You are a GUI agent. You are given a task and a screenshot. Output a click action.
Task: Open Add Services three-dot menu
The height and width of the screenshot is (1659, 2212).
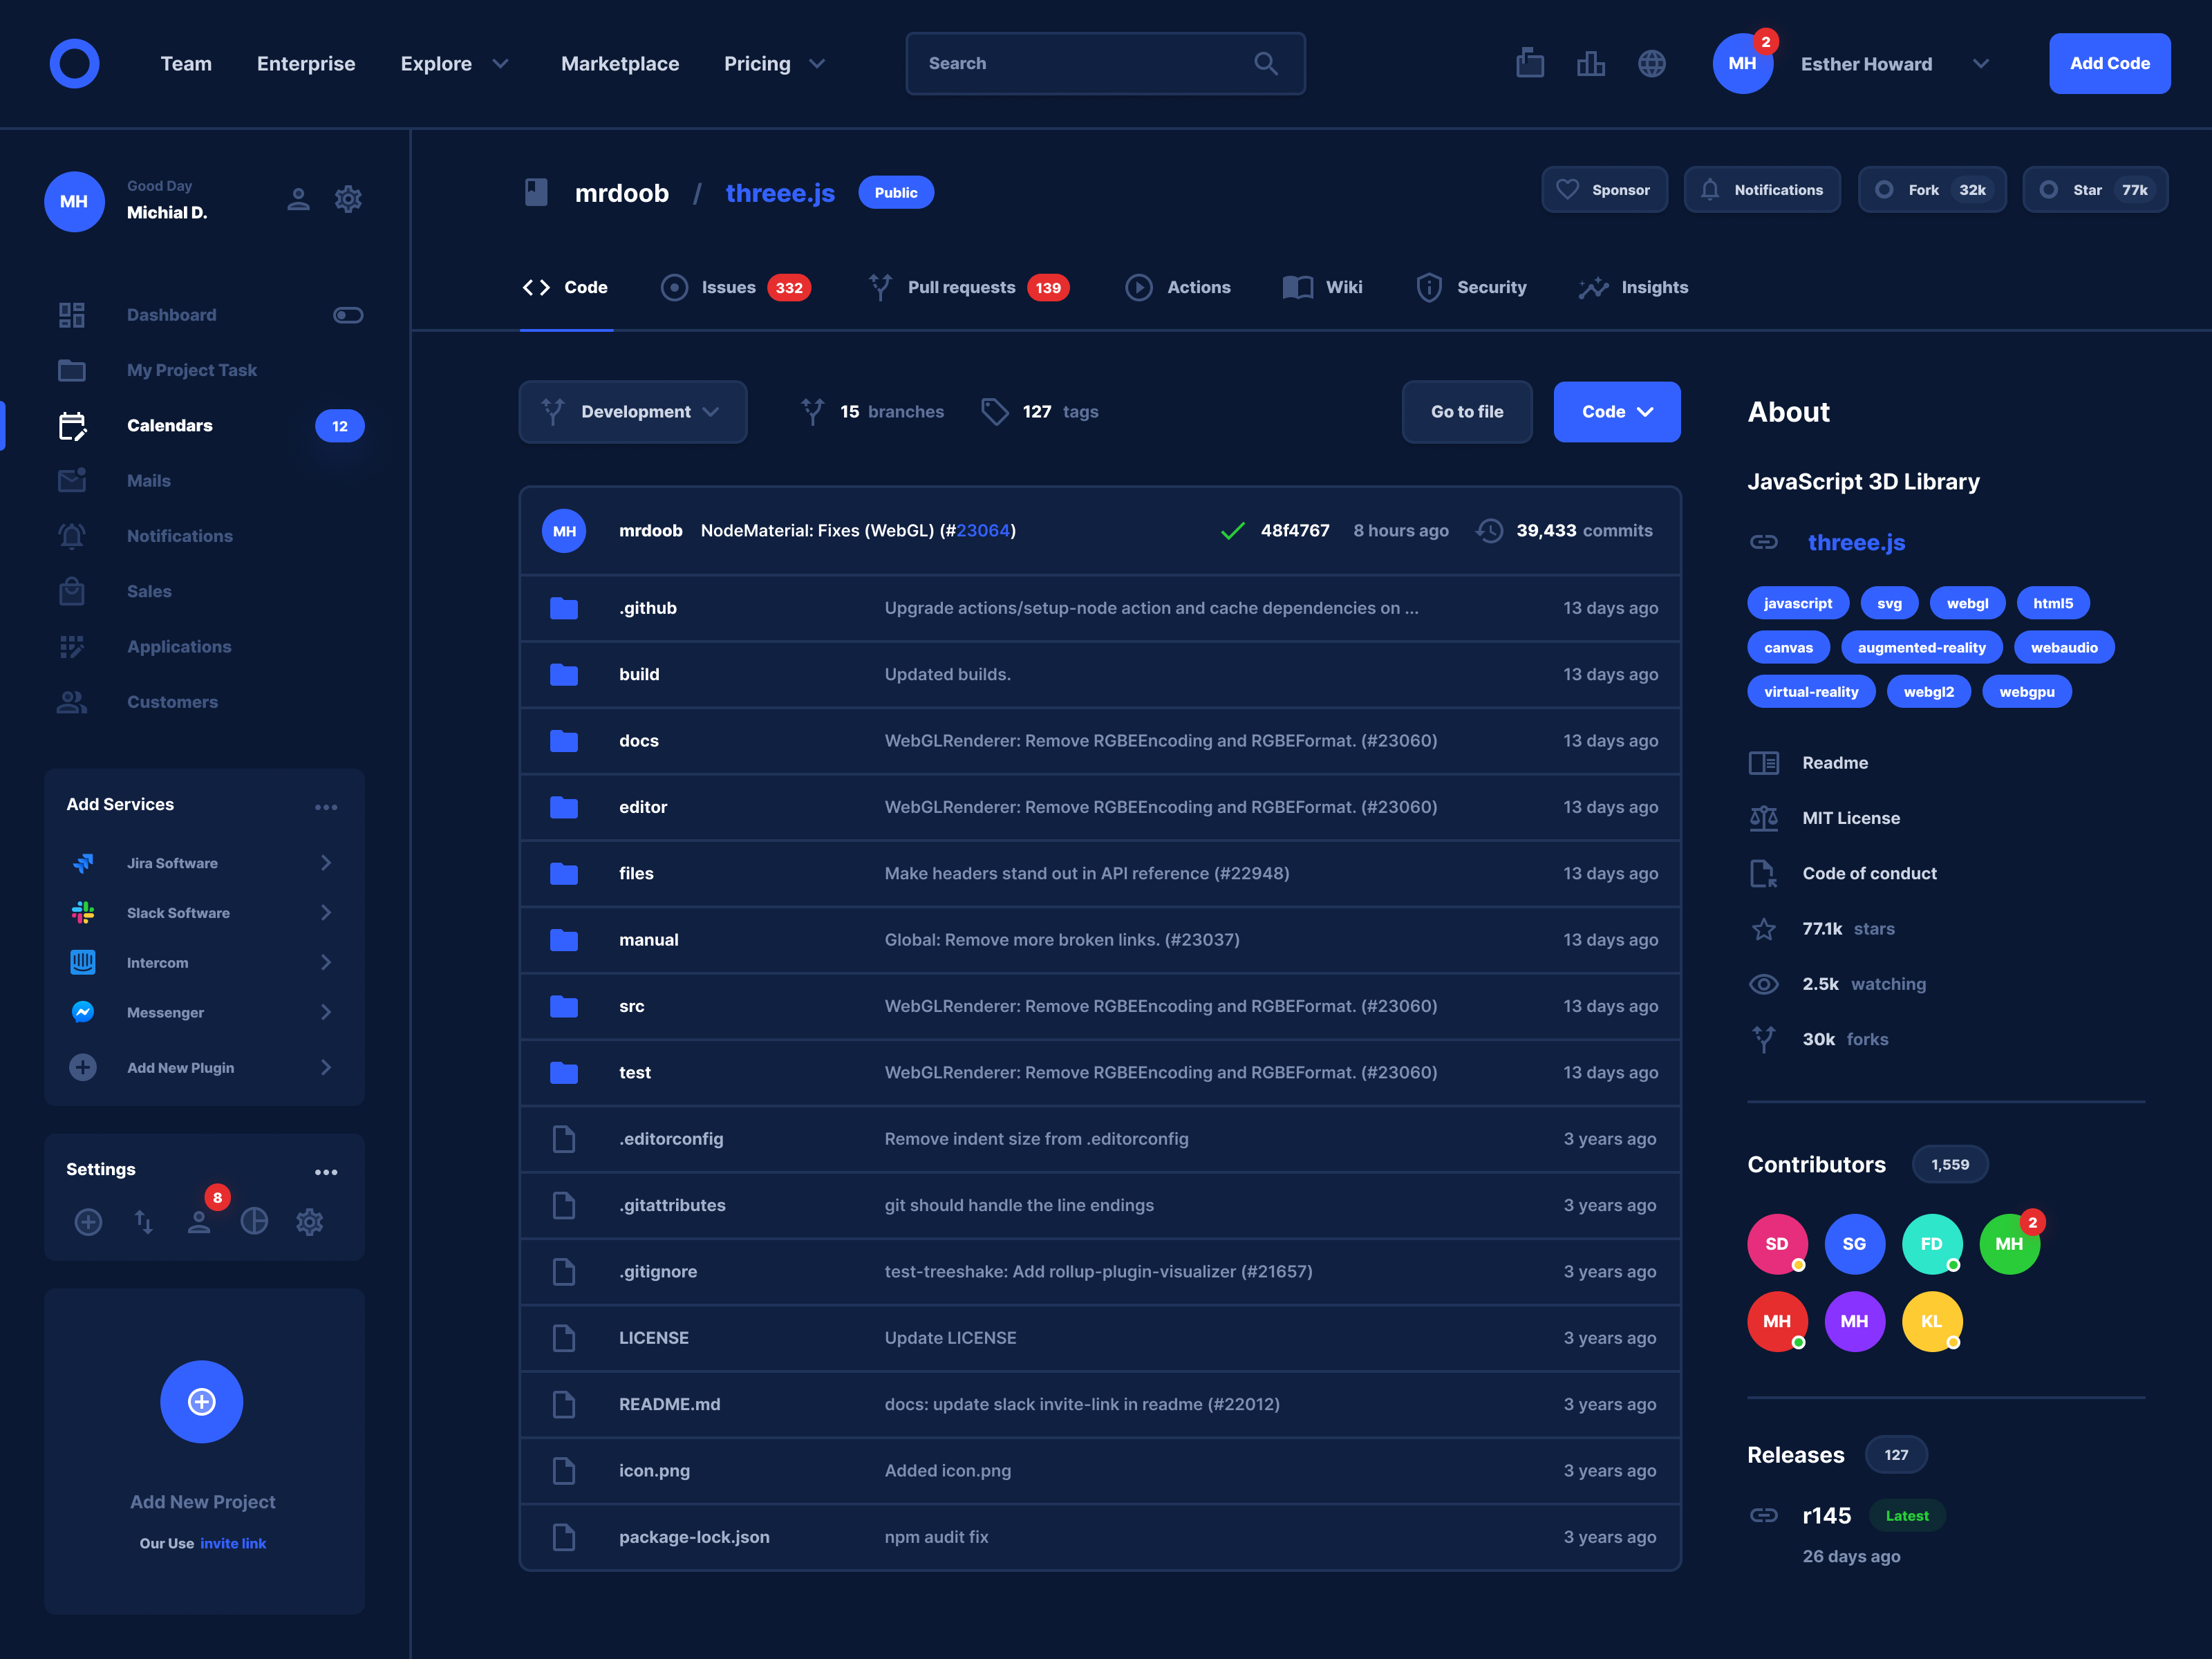point(326,806)
